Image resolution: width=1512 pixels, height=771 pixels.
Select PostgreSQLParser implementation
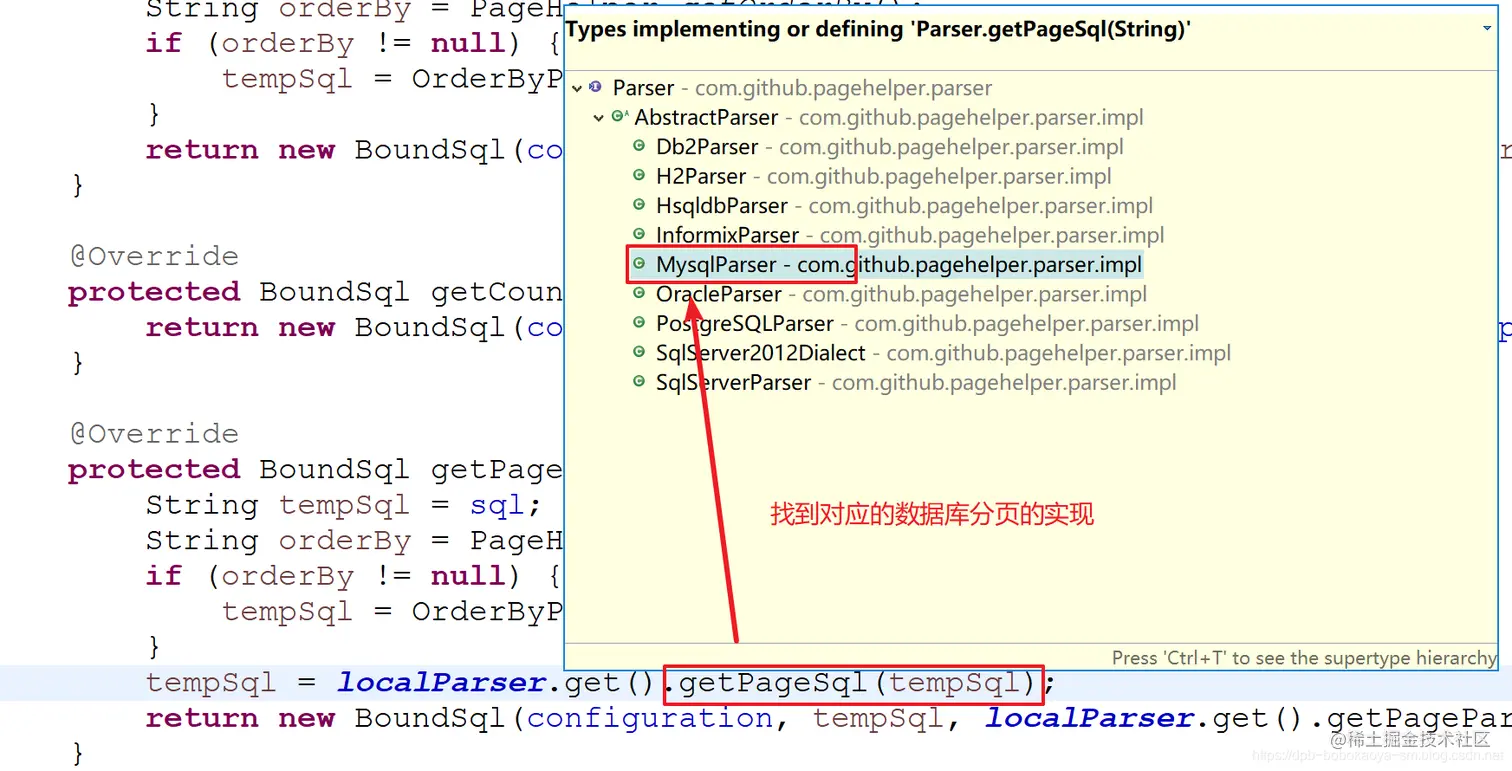[927, 324]
